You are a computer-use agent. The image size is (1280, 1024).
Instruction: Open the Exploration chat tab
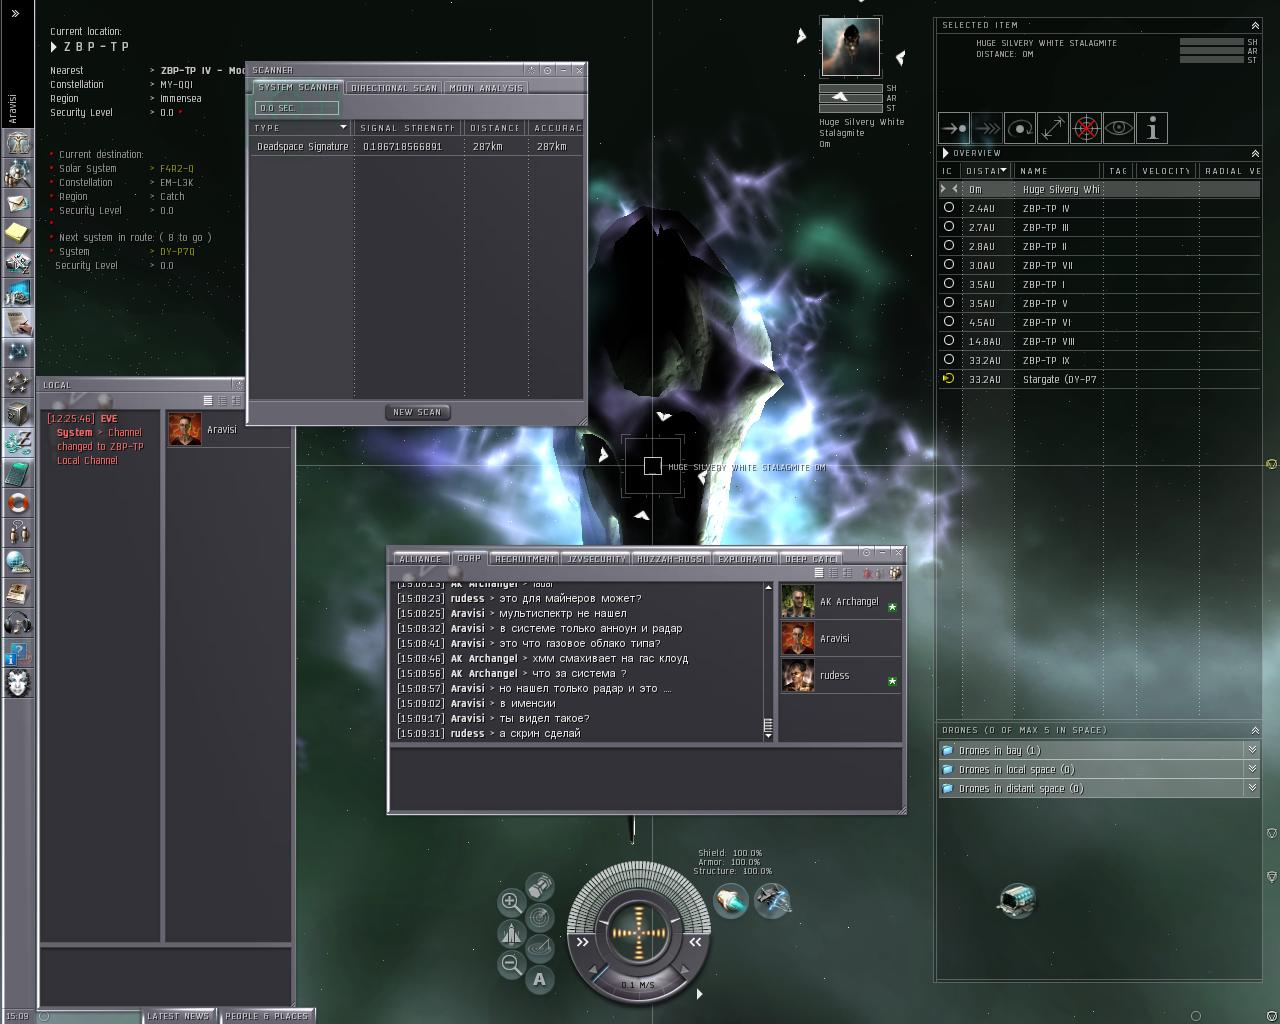(x=745, y=559)
